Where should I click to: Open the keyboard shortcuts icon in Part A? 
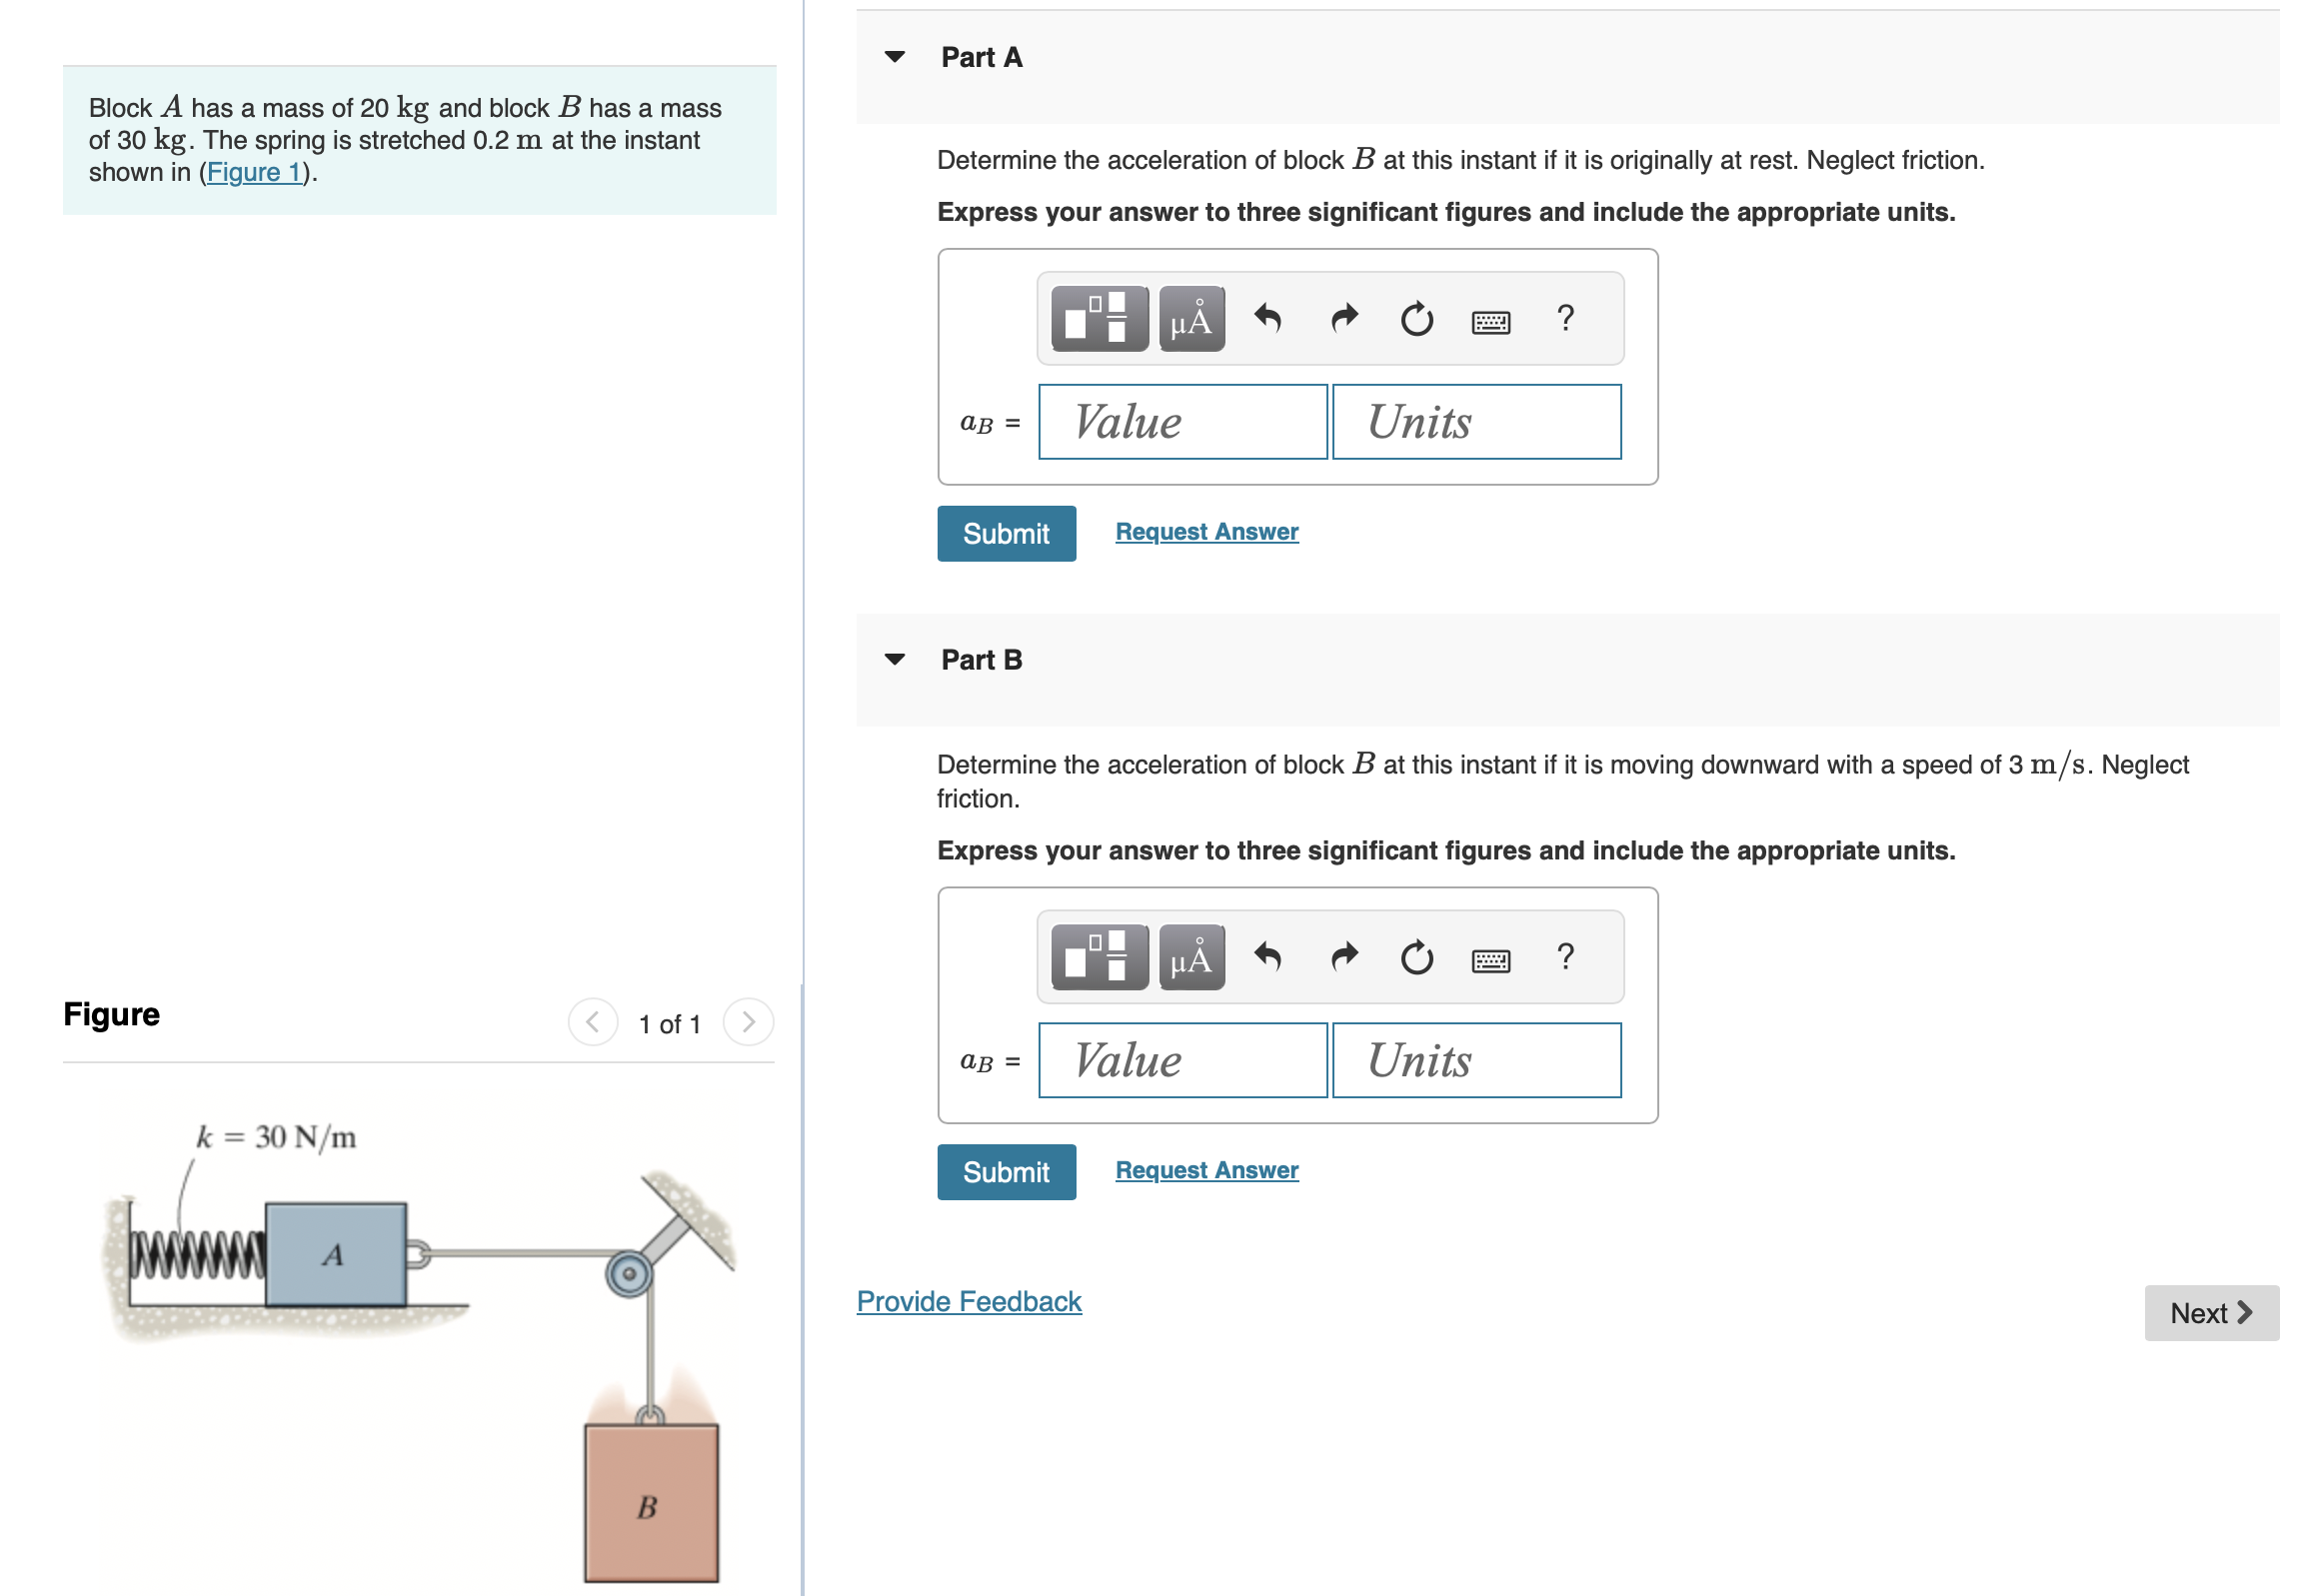[x=1490, y=318]
